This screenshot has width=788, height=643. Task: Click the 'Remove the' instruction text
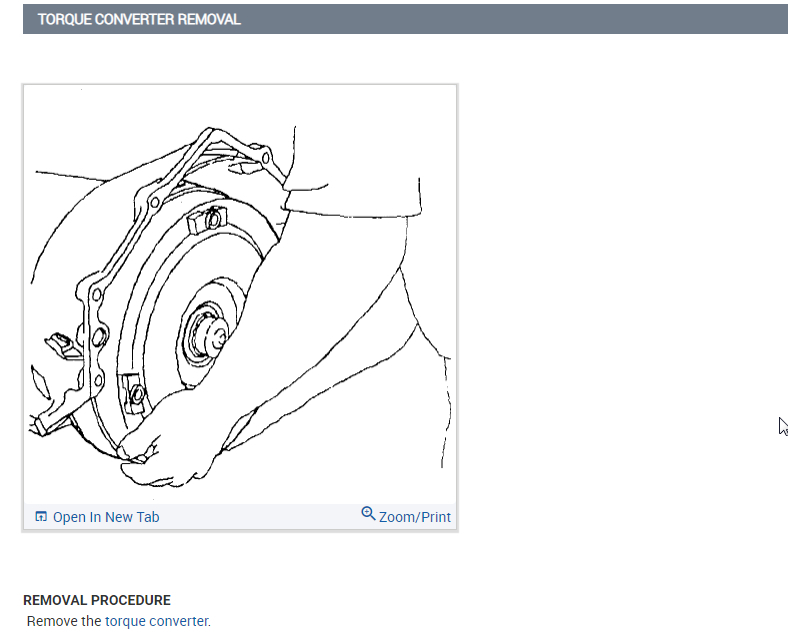(x=64, y=621)
